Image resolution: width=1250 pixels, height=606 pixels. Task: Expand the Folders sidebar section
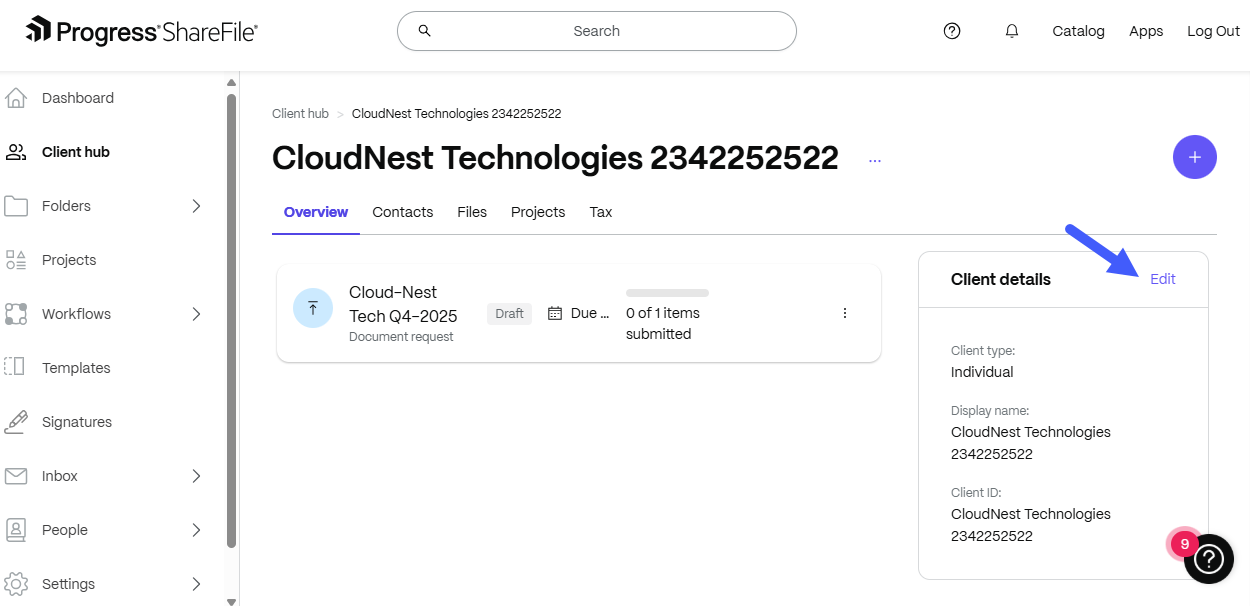[196, 206]
